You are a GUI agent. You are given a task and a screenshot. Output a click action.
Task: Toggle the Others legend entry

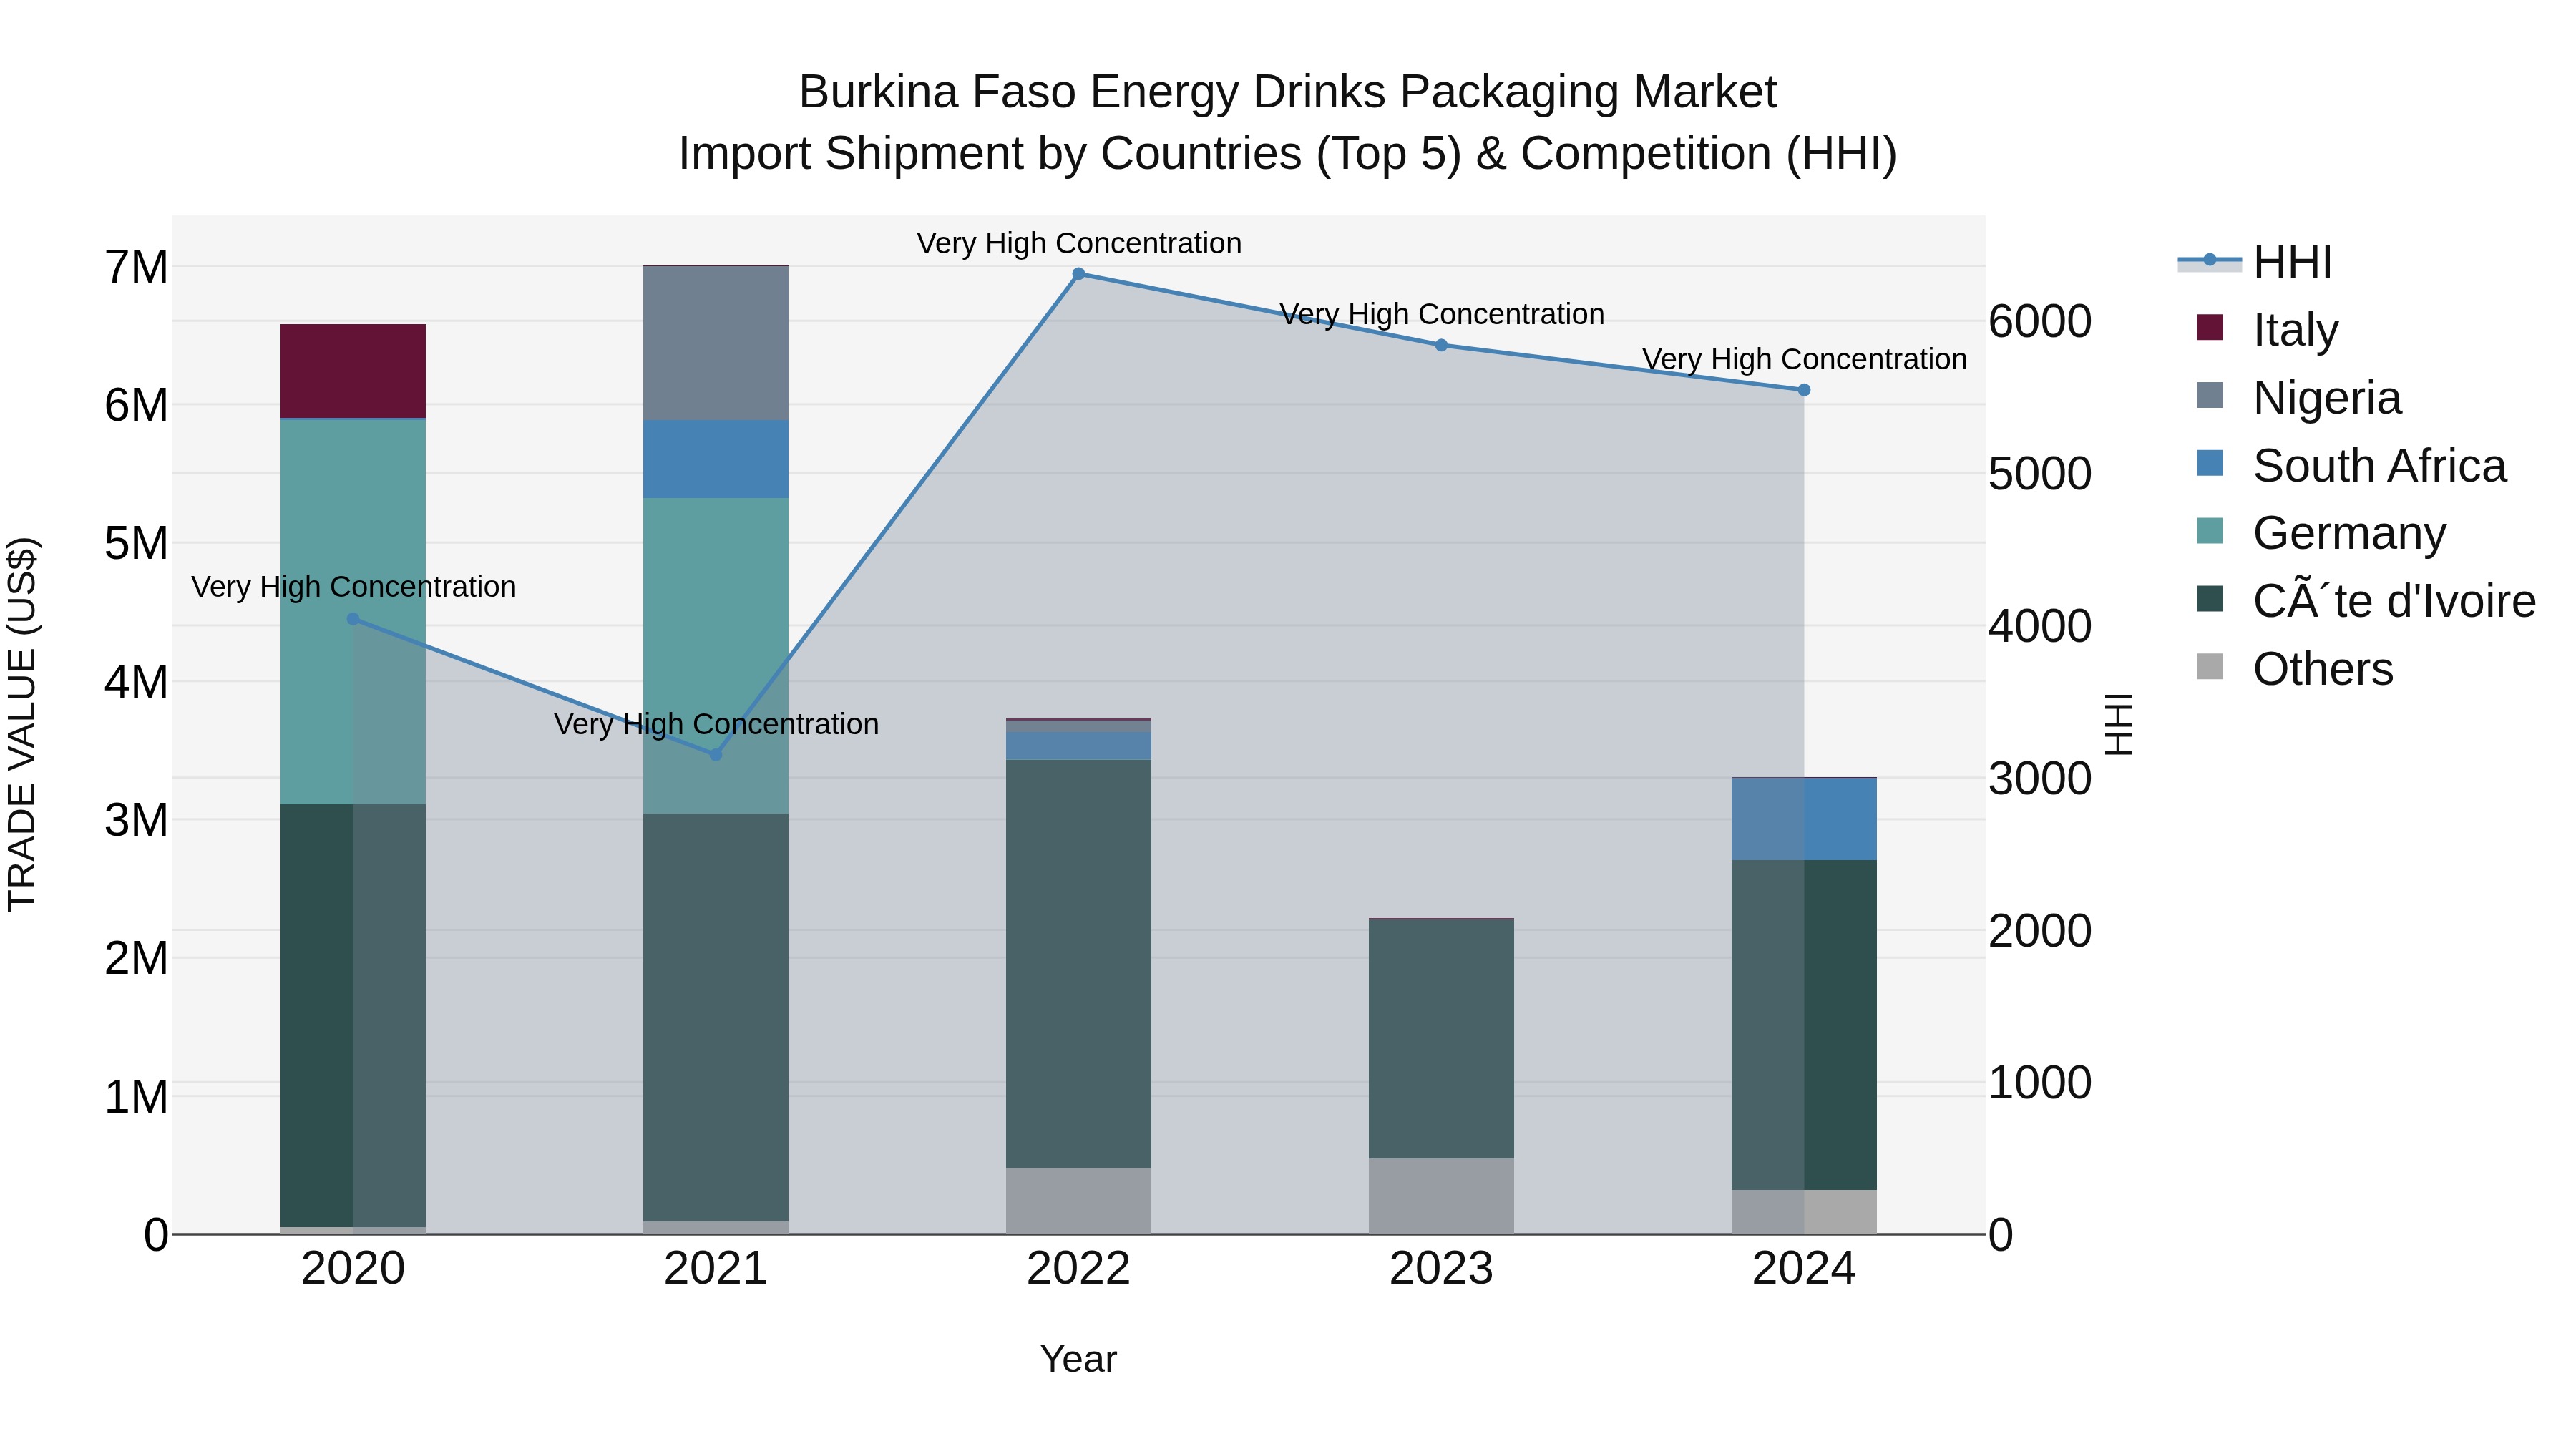pos(2294,669)
